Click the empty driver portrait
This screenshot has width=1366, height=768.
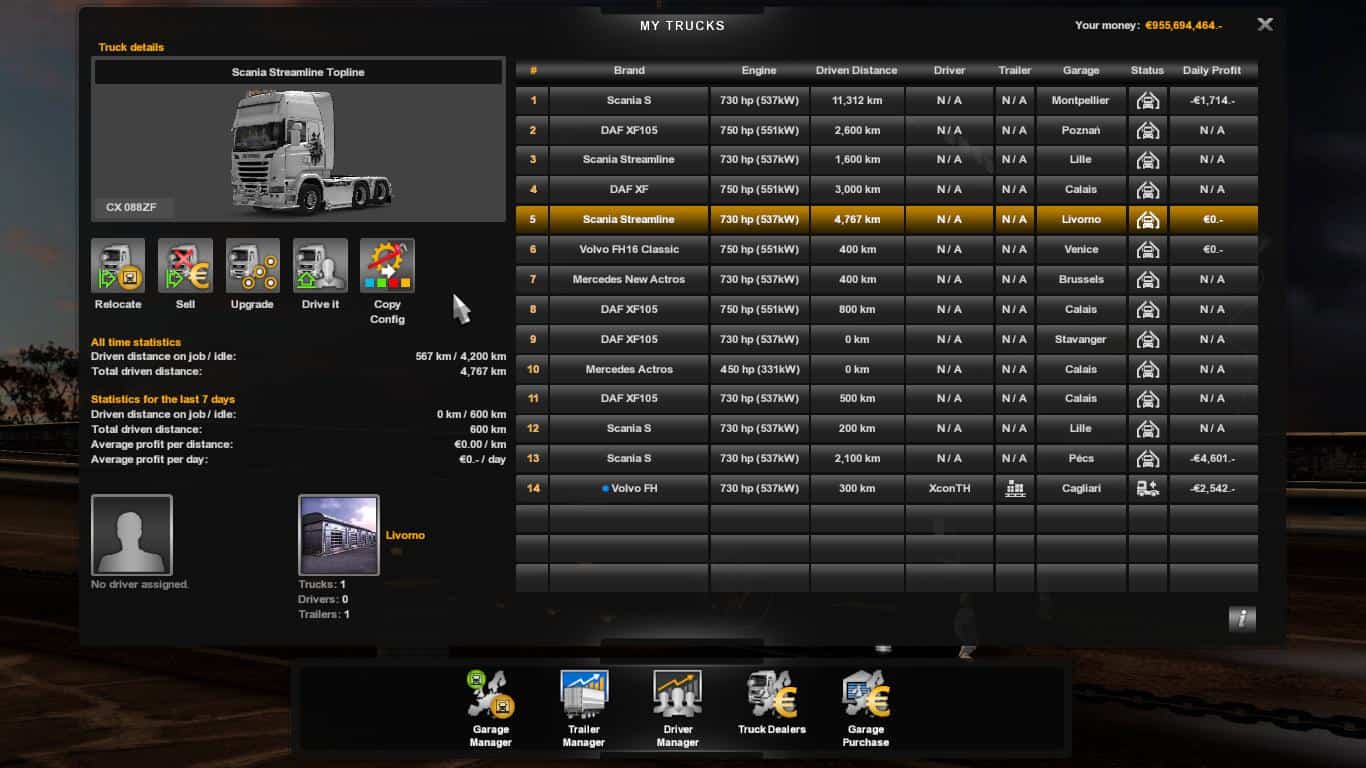pyautogui.click(x=132, y=535)
